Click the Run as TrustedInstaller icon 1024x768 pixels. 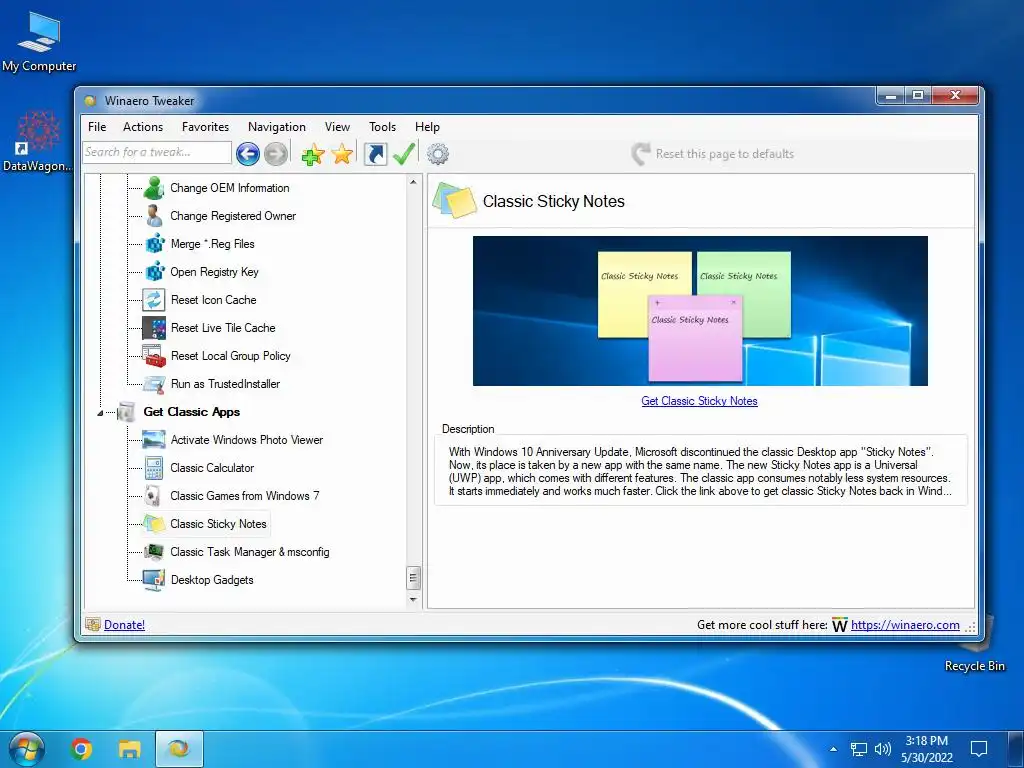tap(154, 384)
